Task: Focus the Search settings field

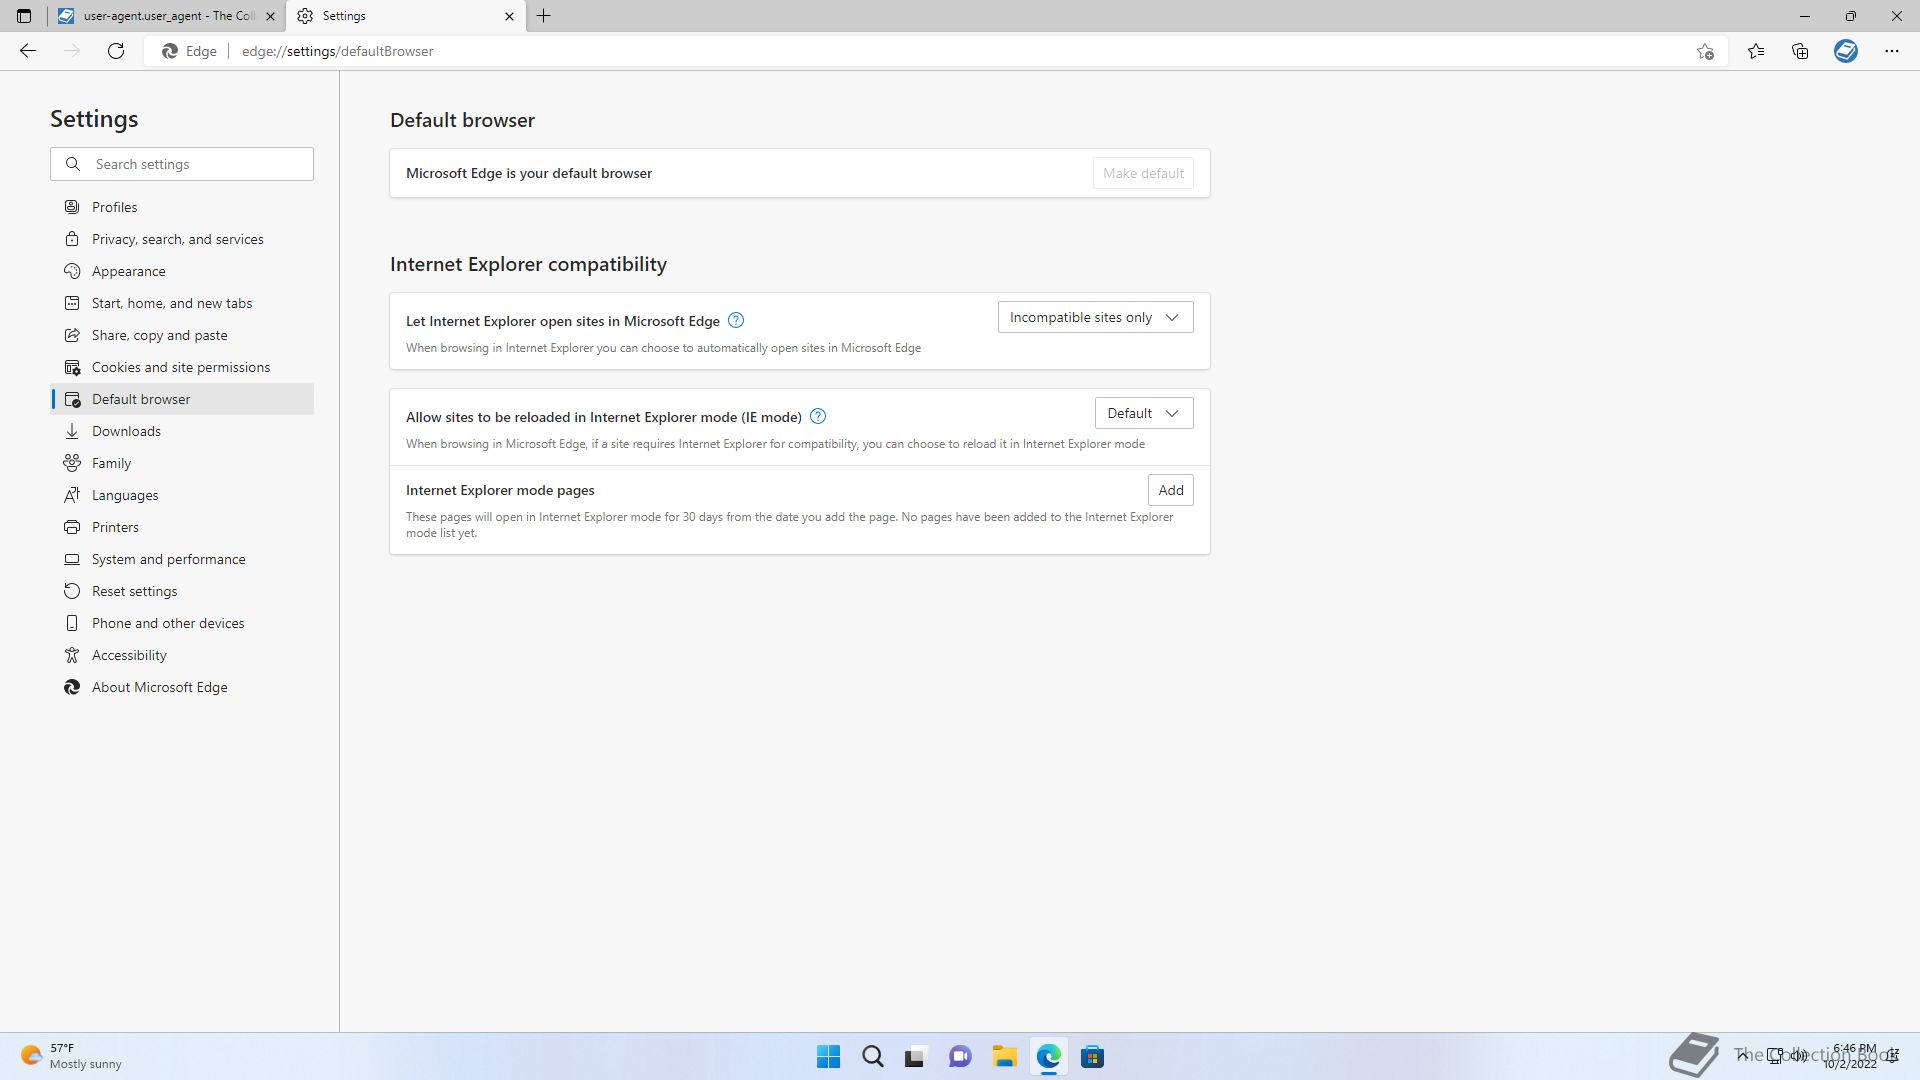Action: click(x=182, y=164)
